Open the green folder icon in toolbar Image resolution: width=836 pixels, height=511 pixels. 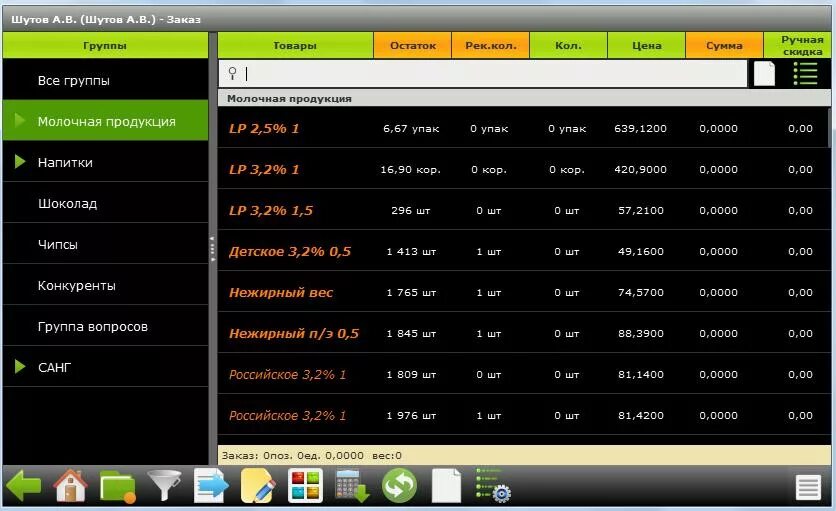118,486
